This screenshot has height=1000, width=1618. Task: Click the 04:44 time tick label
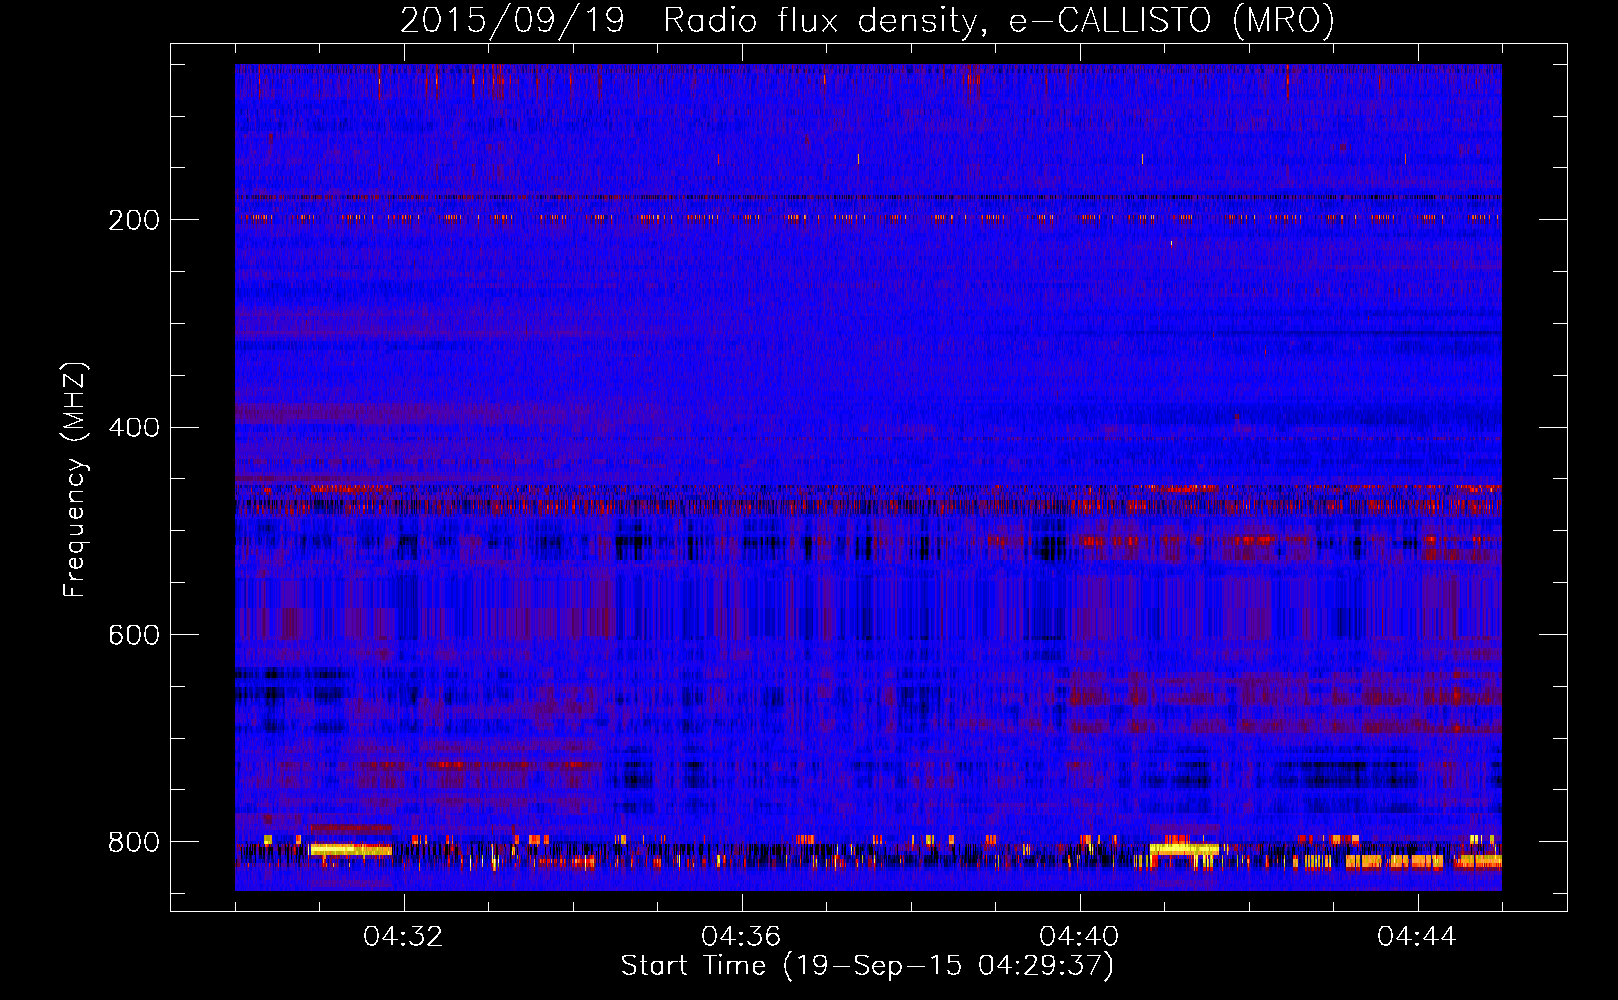(x=1417, y=937)
